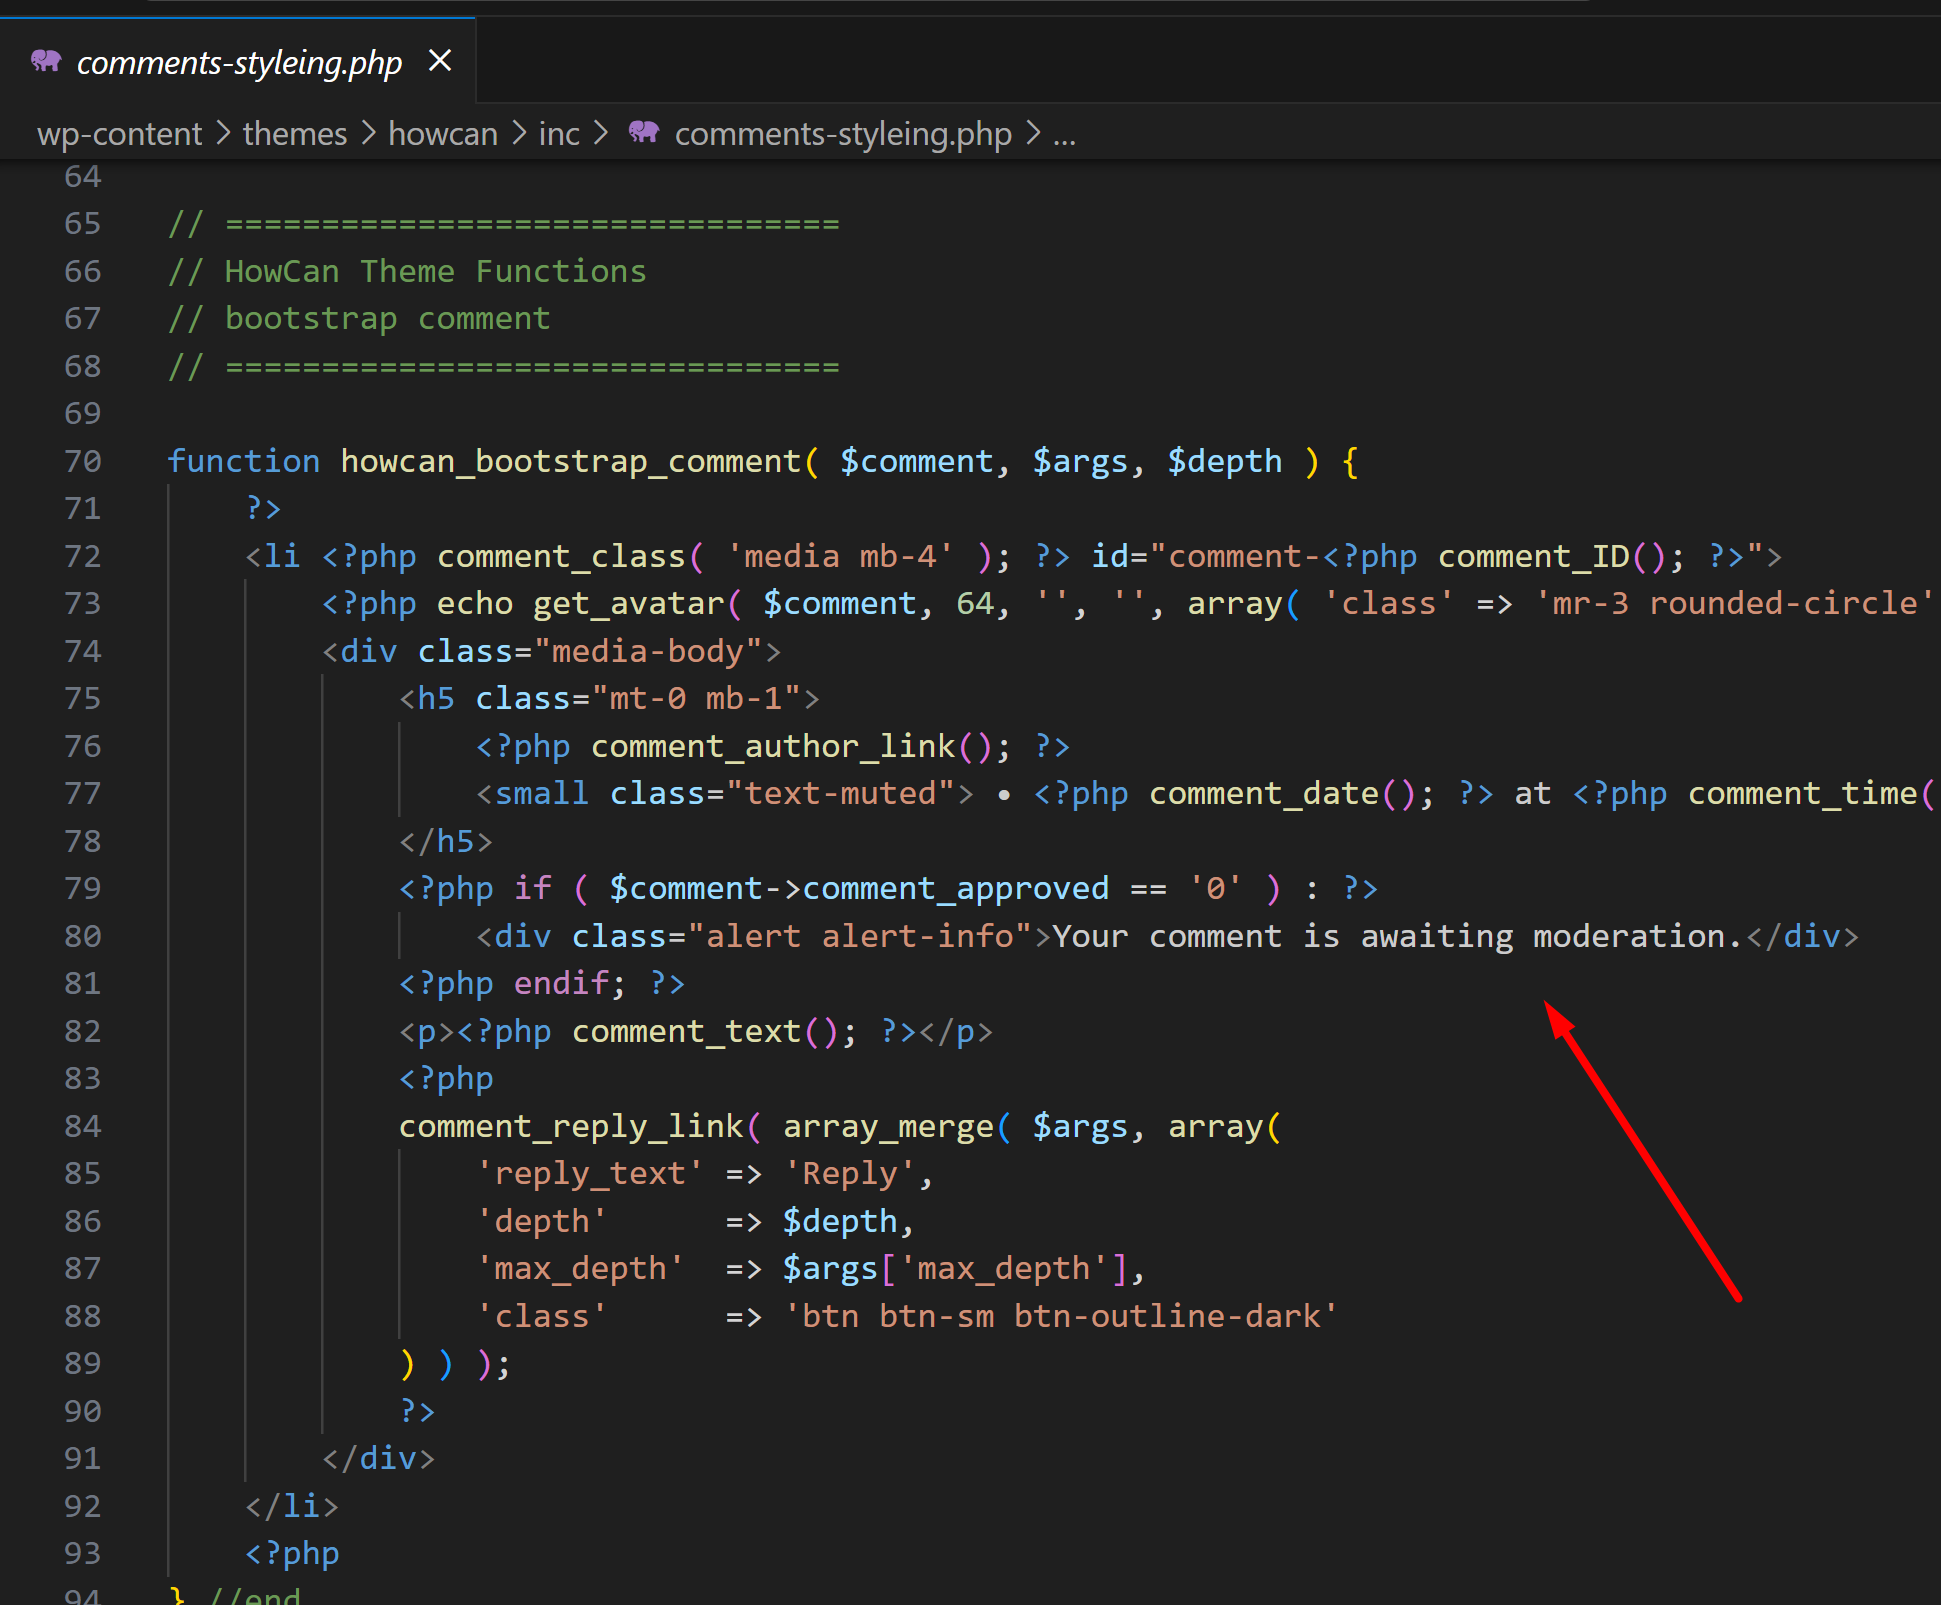Close the comments-styleing.php tab
Image resolution: width=1941 pixels, height=1605 pixels.
pyautogui.click(x=440, y=61)
